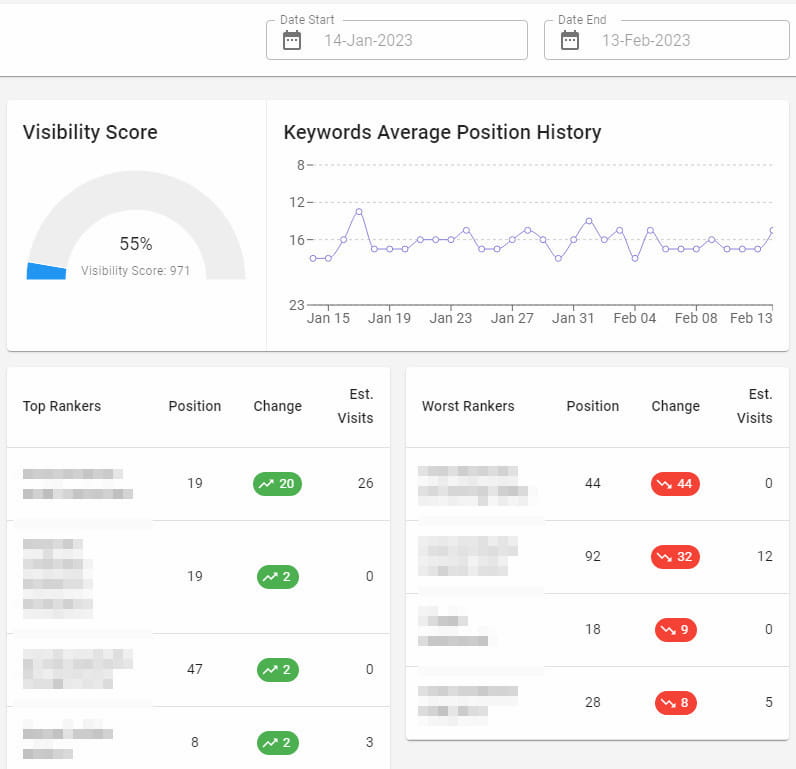
Task: Click position value 92 in Worst Rankers
Action: pos(592,556)
